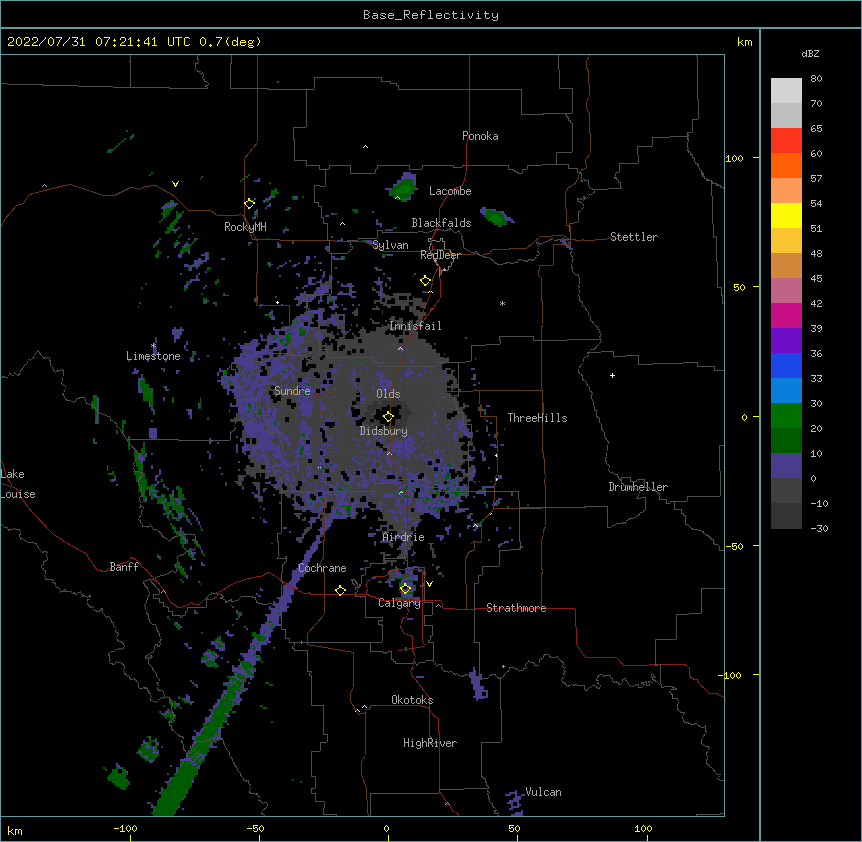Select the Vulcan label
This screenshot has height=842, width=862.
[x=543, y=792]
